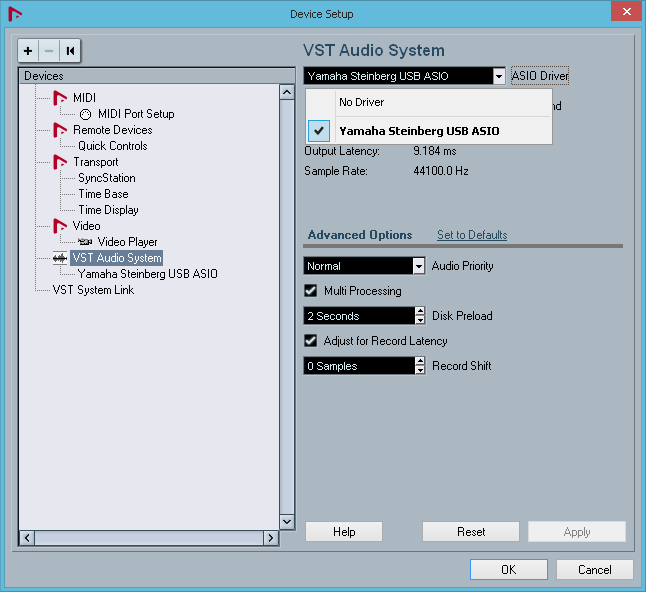
Task: Click the Devices column header
Action: click(157, 76)
